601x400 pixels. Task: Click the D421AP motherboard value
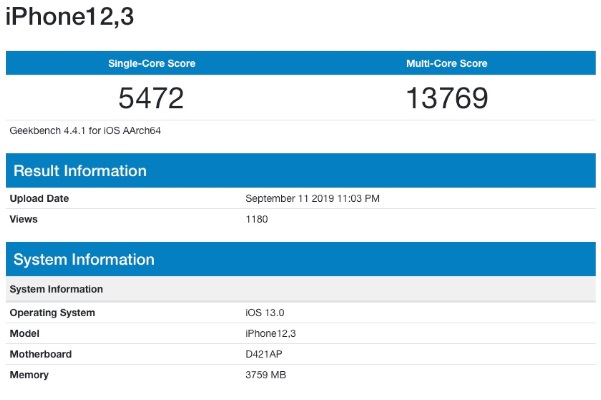(x=264, y=354)
